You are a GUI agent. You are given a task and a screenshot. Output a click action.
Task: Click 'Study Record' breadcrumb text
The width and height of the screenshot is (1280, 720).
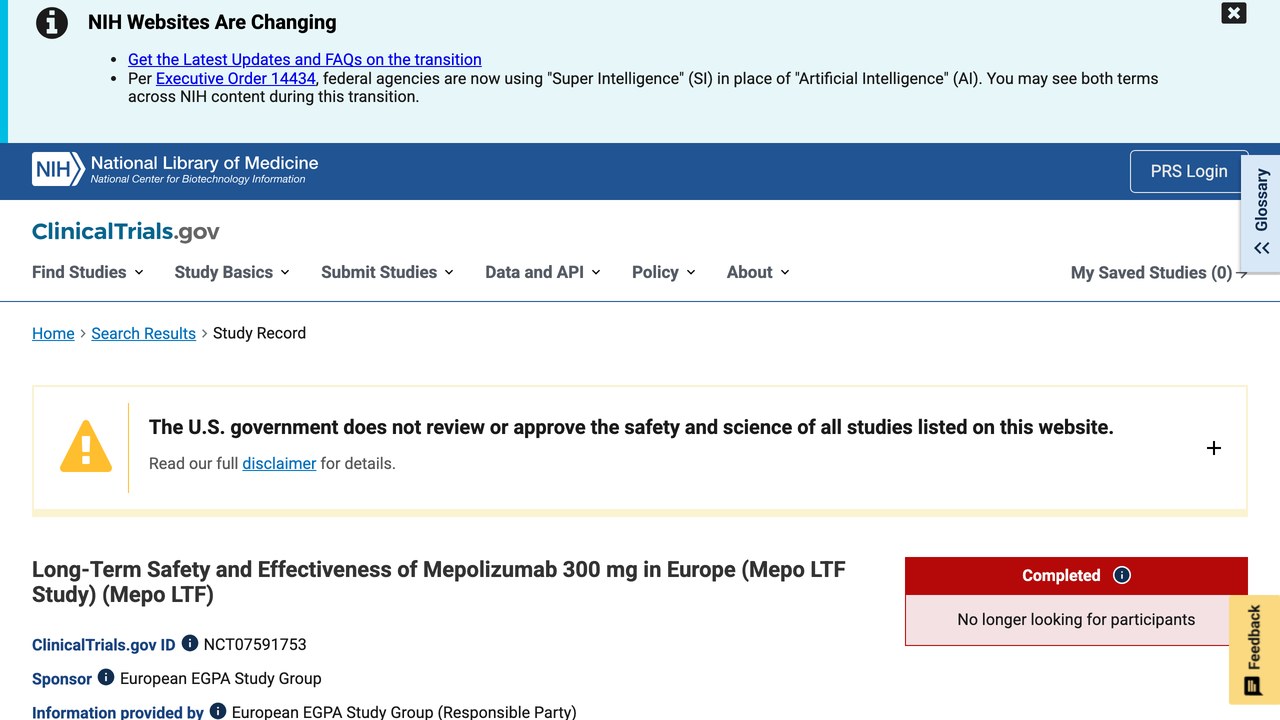pyautogui.click(x=259, y=333)
